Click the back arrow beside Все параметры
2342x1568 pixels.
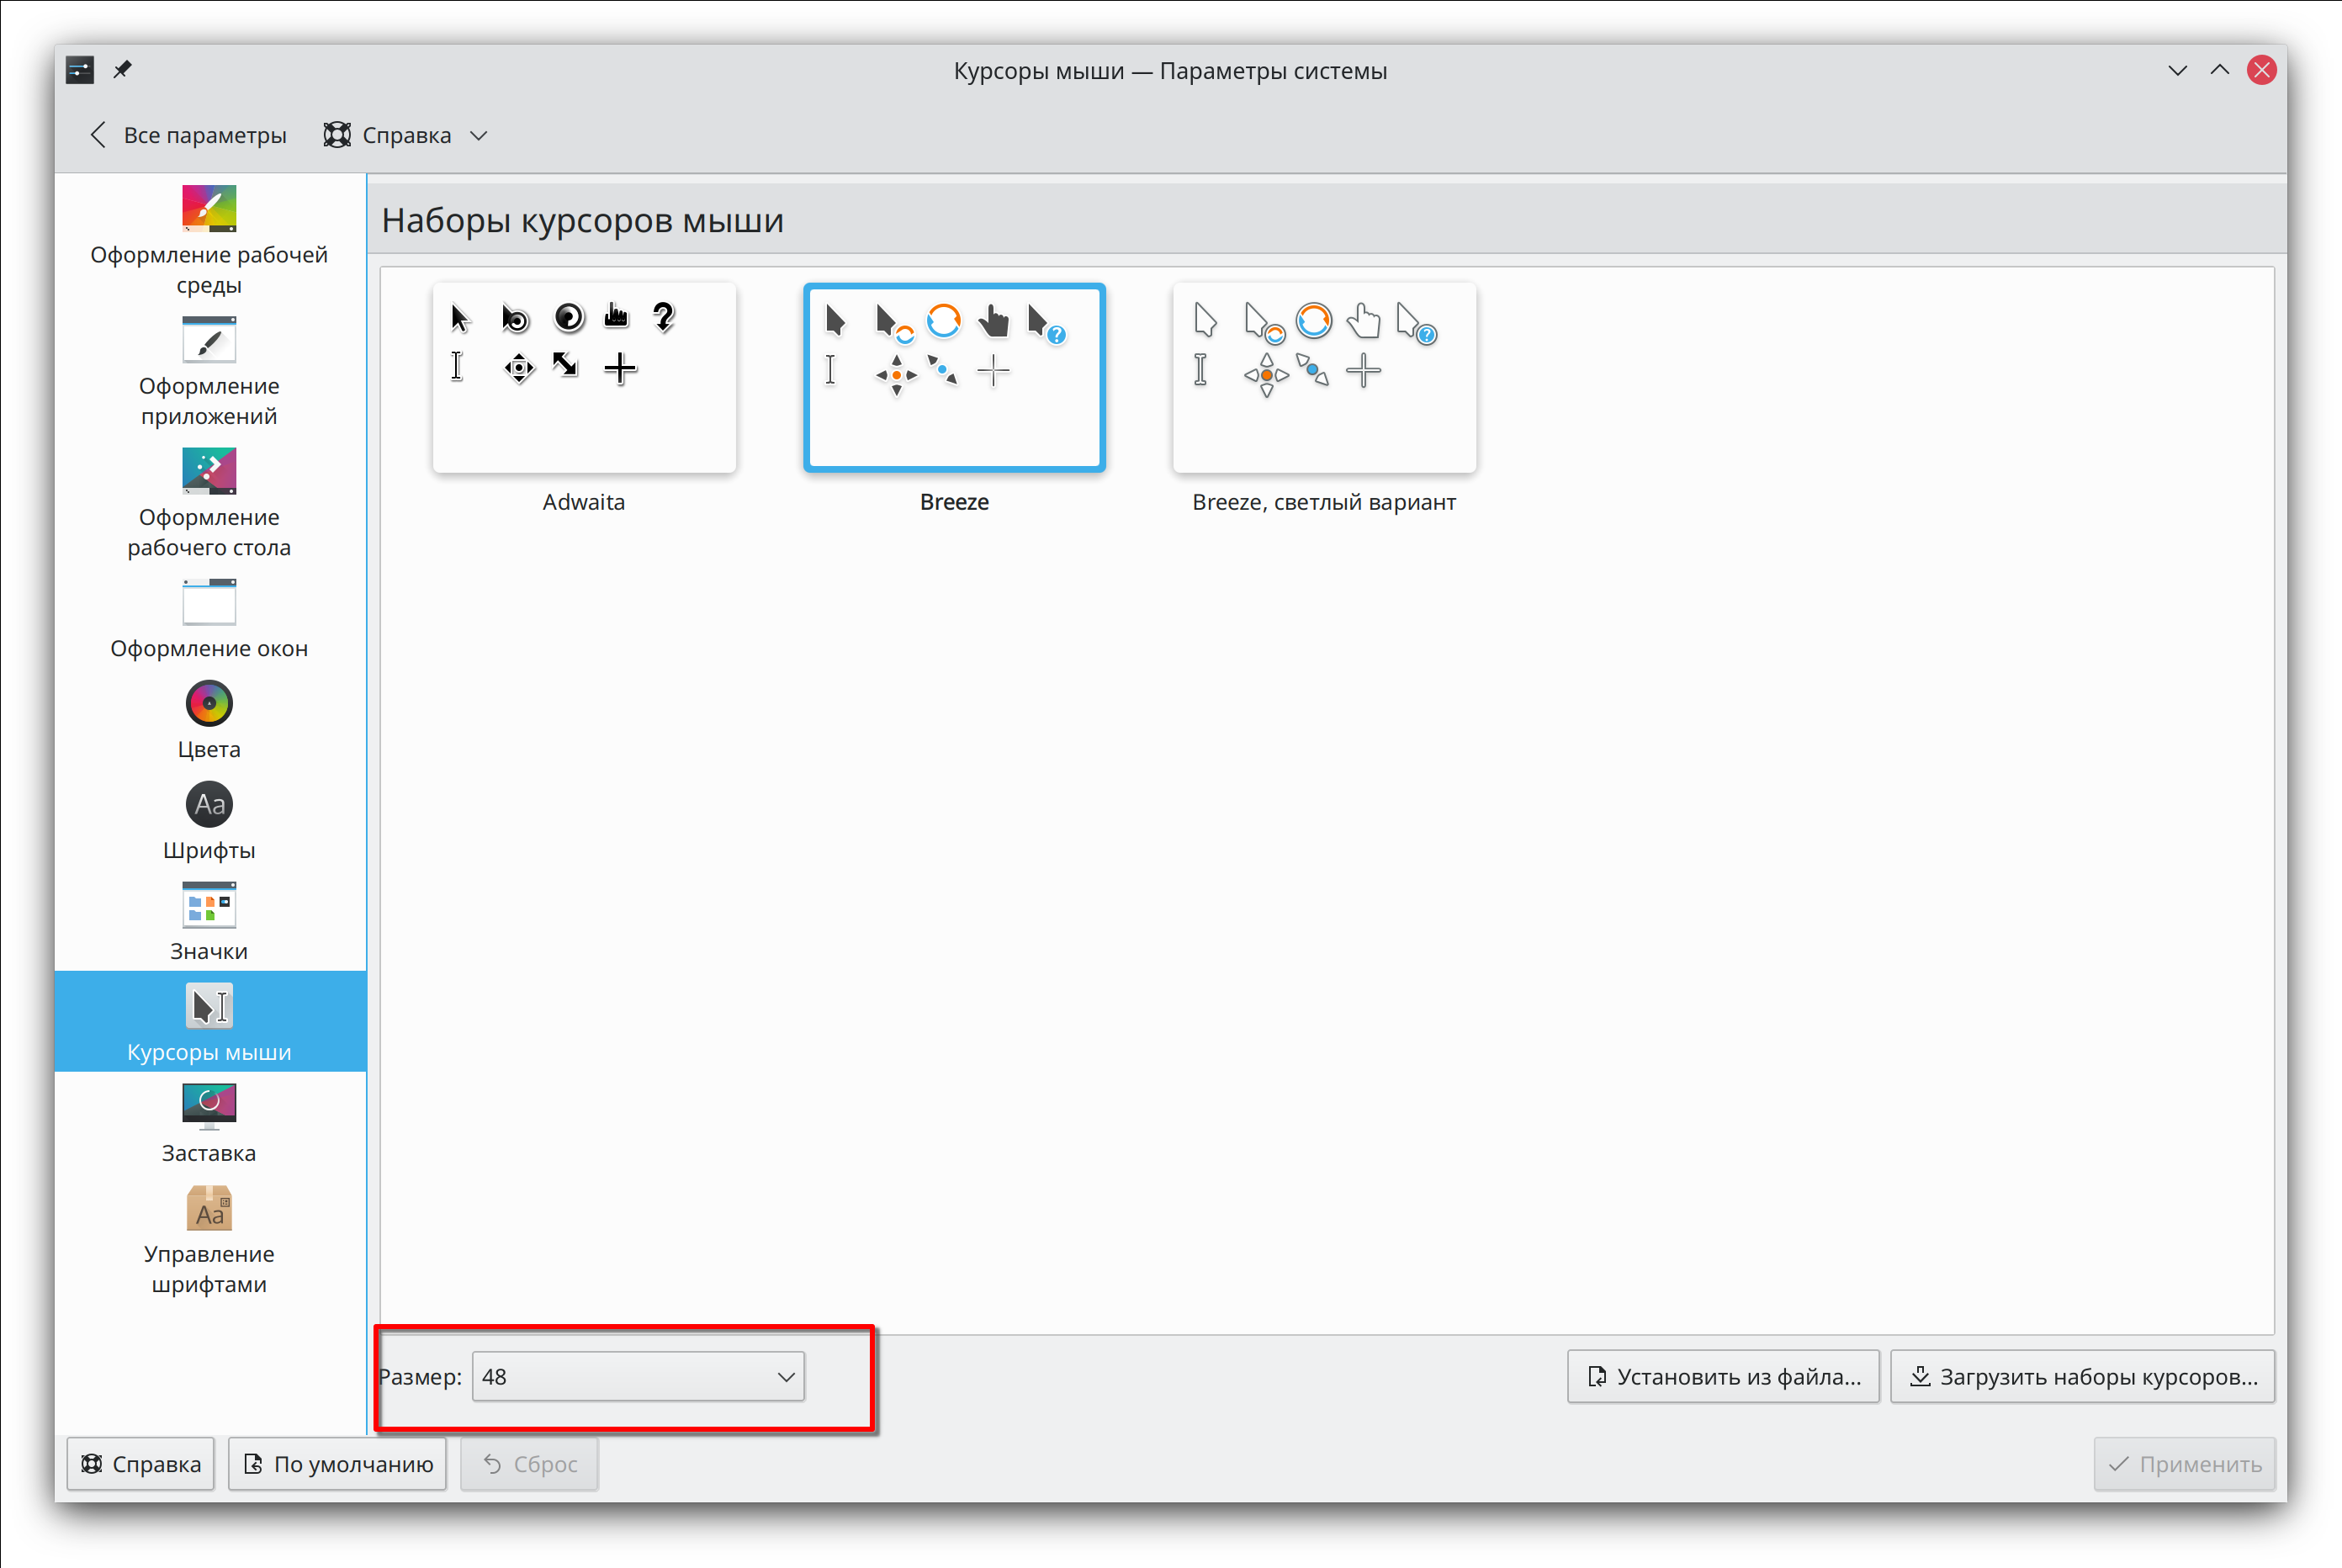(98, 135)
